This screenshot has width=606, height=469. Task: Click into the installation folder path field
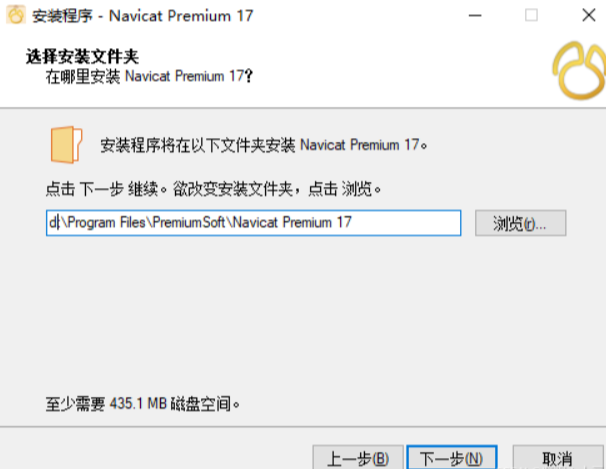tap(254, 223)
